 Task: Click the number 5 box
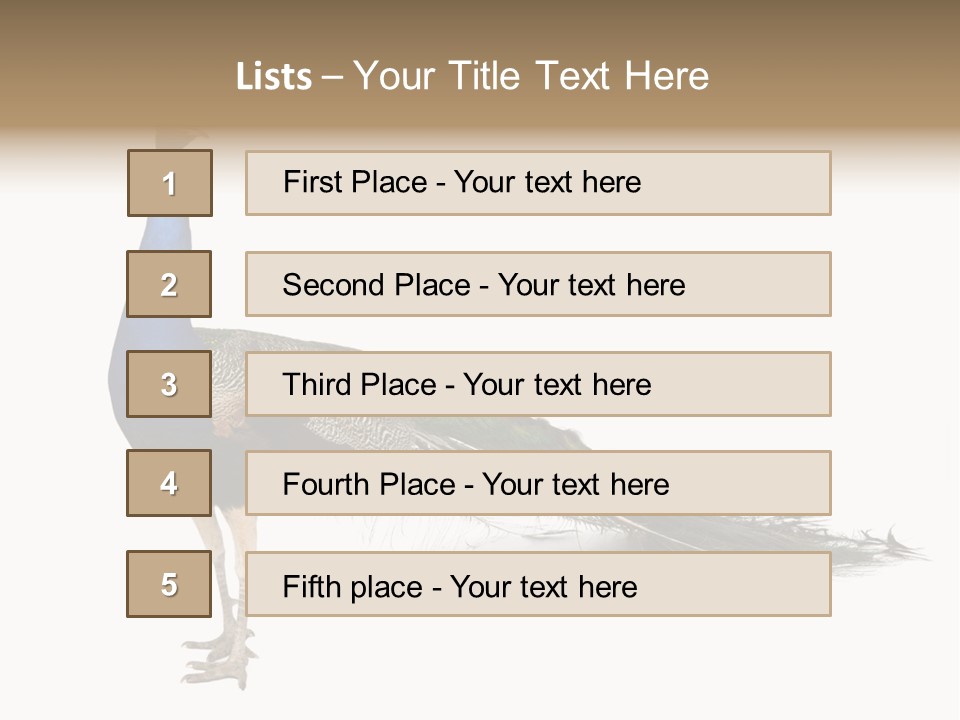169,584
